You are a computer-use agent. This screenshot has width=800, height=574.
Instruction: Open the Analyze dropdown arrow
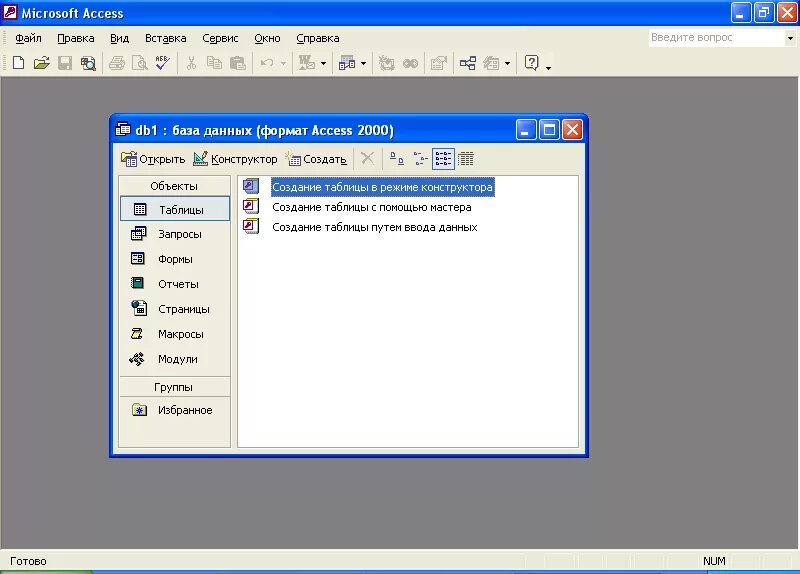click(x=363, y=64)
